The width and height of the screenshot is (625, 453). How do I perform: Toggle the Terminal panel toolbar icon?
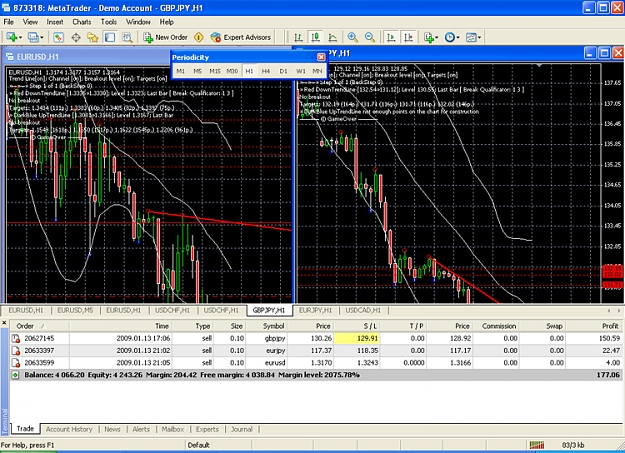click(110, 37)
